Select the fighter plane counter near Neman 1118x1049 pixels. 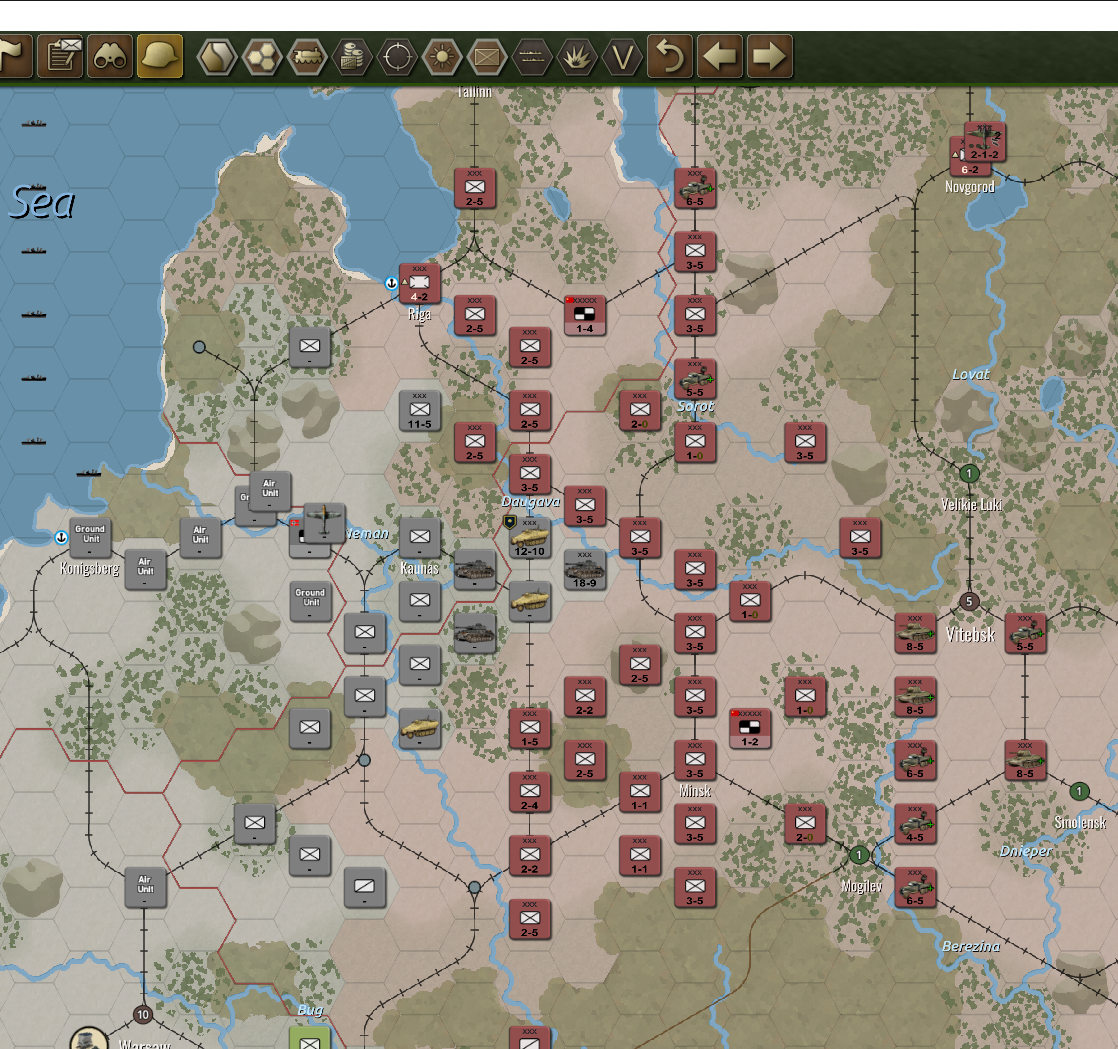coord(324,523)
